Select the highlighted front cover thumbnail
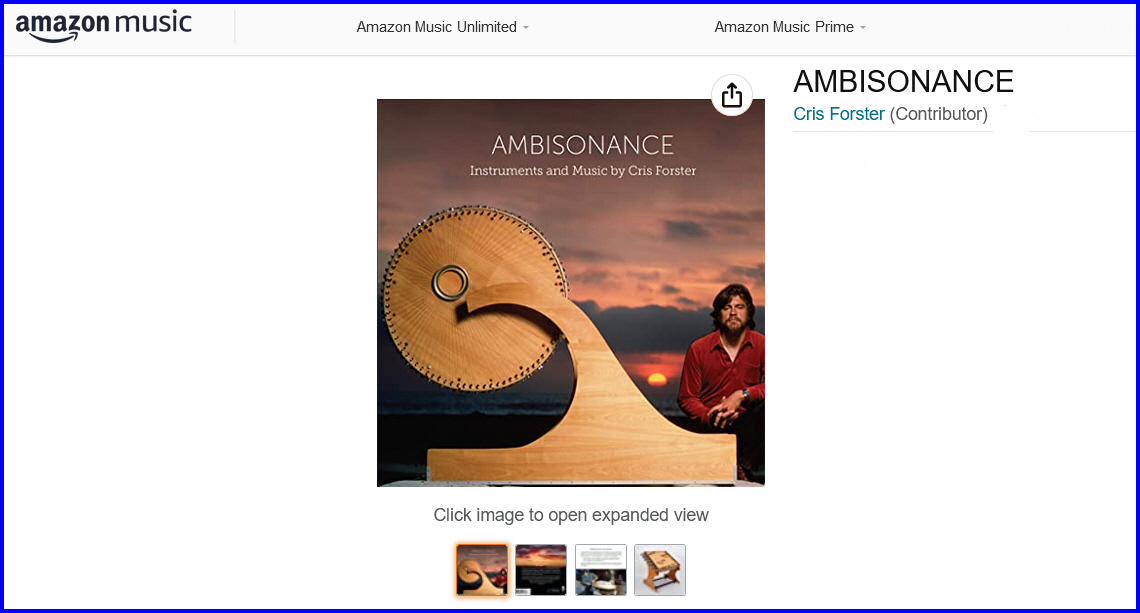This screenshot has width=1140, height=613. point(481,570)
